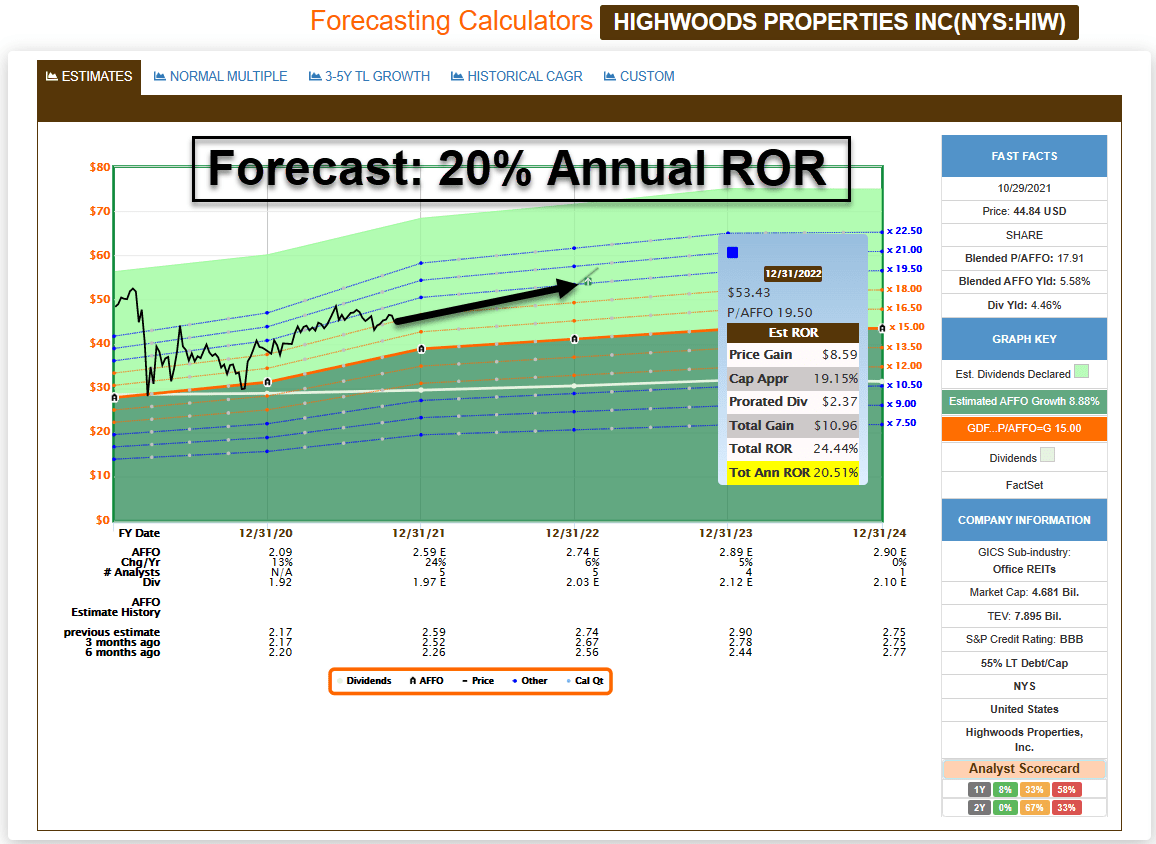This screenshot has width=1156, height=844.
Task: Click chart icon beside HISTORICAL CAGR
Action: pyautogui.click(x=457, y=76)
